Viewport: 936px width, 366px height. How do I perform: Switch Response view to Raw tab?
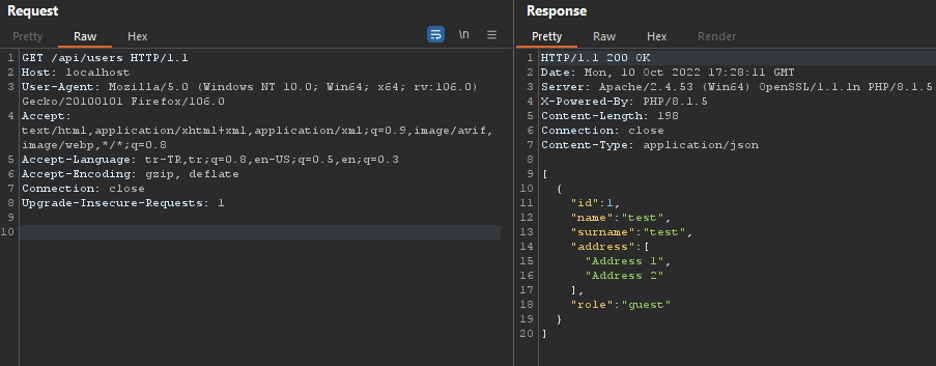[x=604, y=36]
